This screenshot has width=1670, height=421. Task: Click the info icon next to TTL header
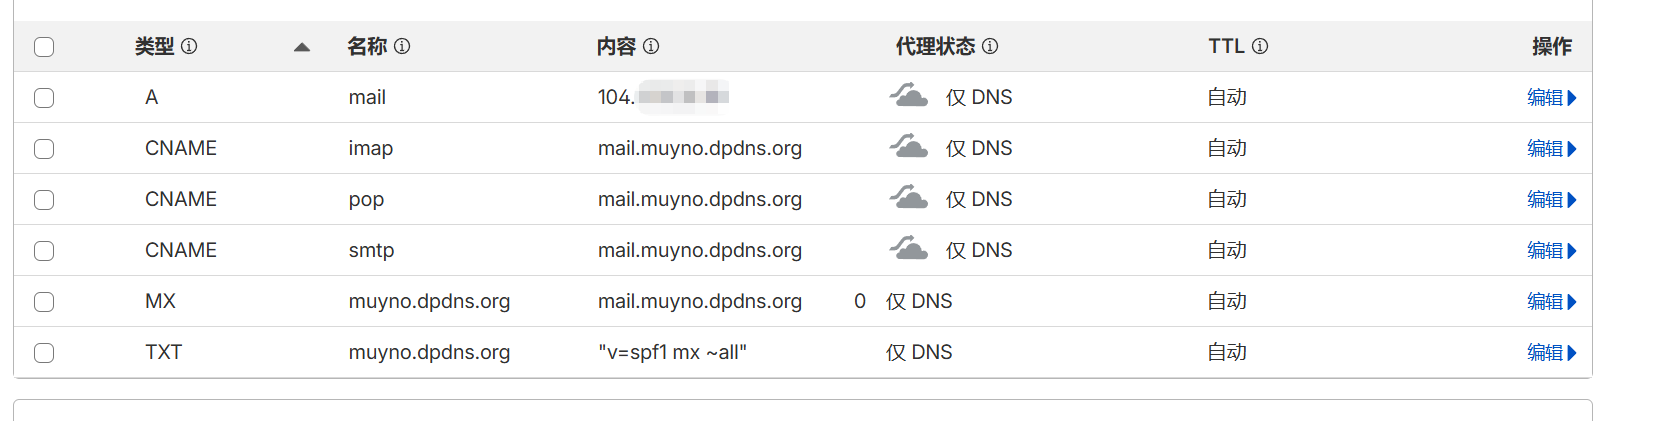pos(1260,46)
